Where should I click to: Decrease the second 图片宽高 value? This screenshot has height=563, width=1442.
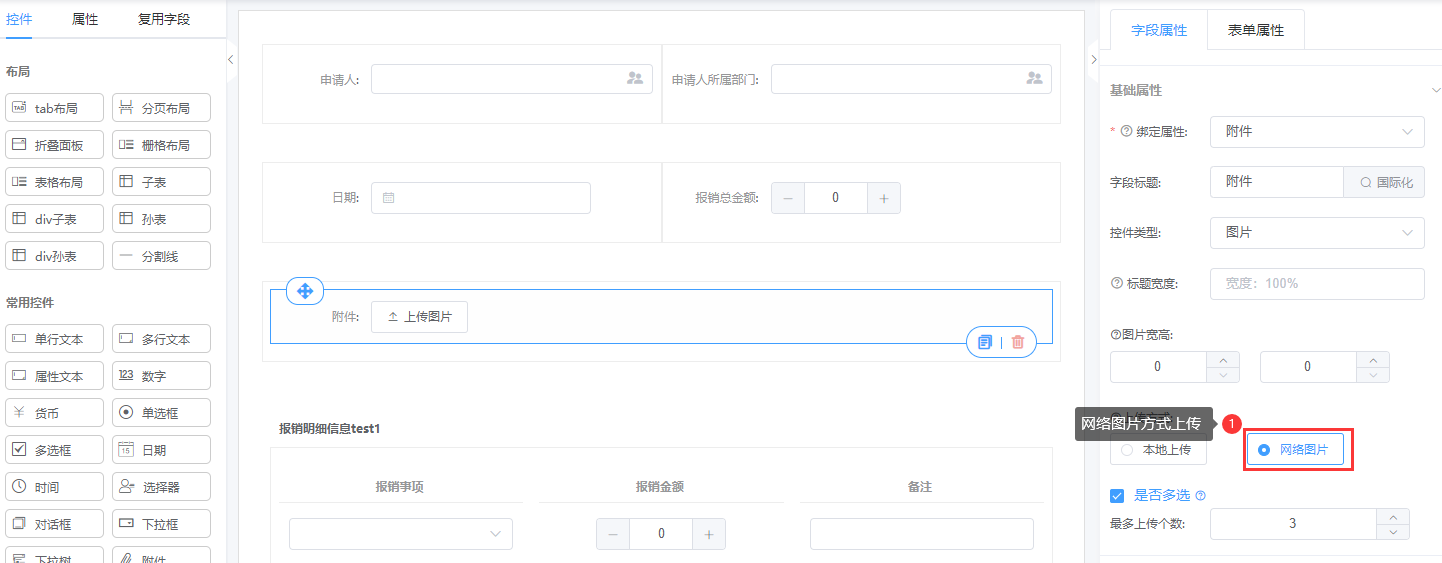point(1373,375)
